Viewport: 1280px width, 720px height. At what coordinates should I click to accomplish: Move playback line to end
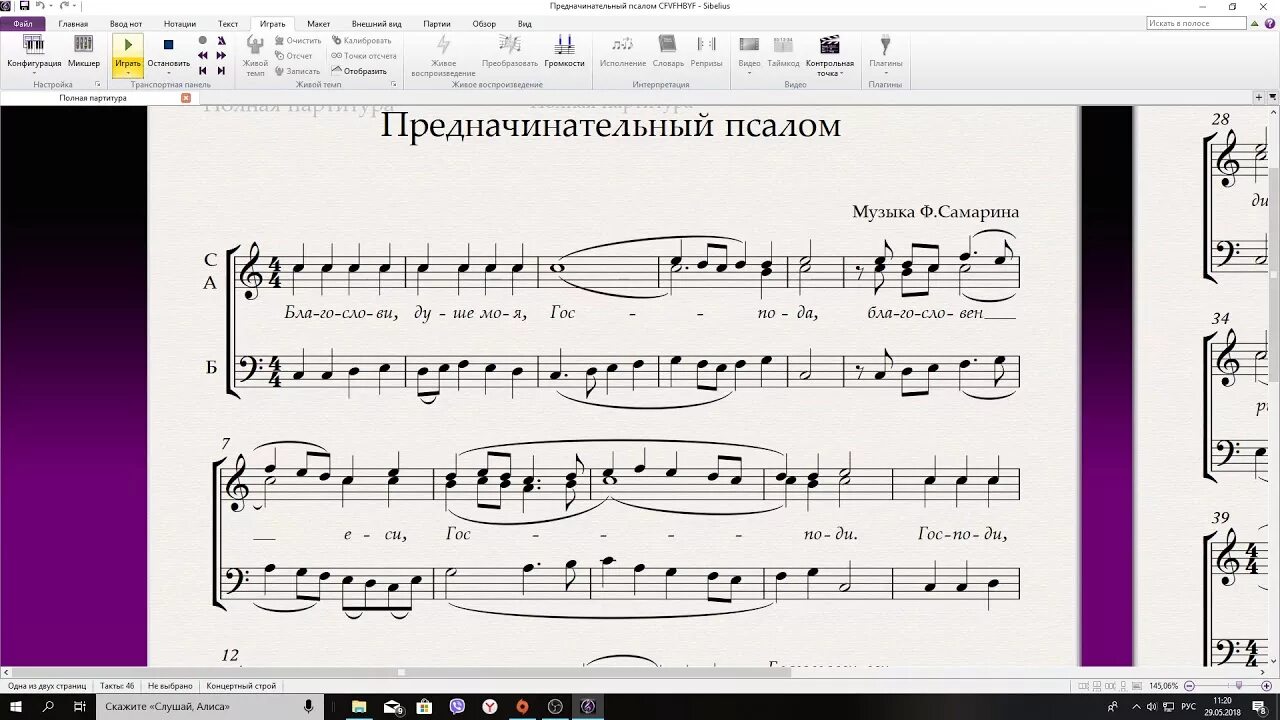(x=221, y=71)
